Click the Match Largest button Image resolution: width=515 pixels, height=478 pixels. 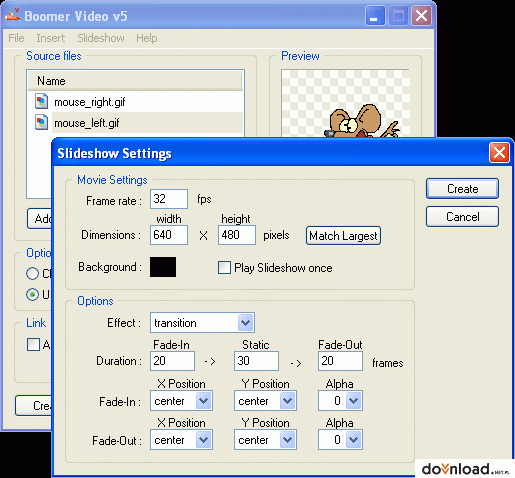(x=343, y=236)
